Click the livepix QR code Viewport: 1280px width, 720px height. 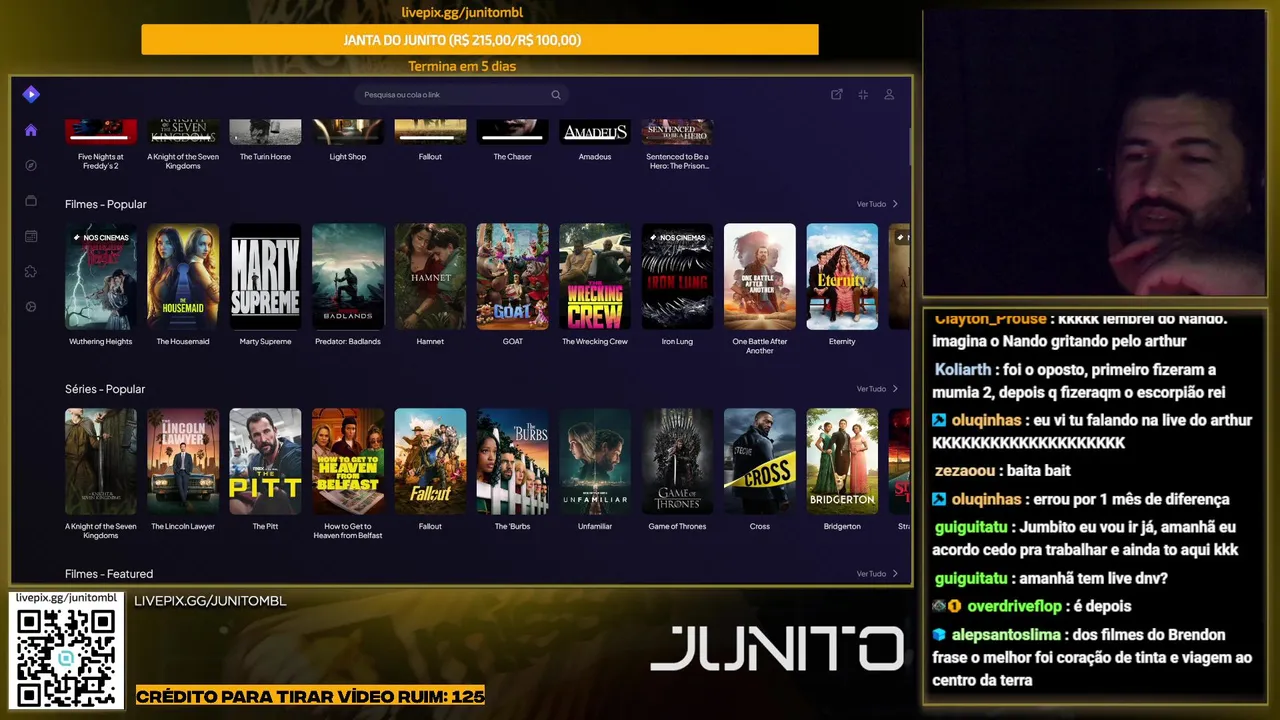tap(66, 657)
